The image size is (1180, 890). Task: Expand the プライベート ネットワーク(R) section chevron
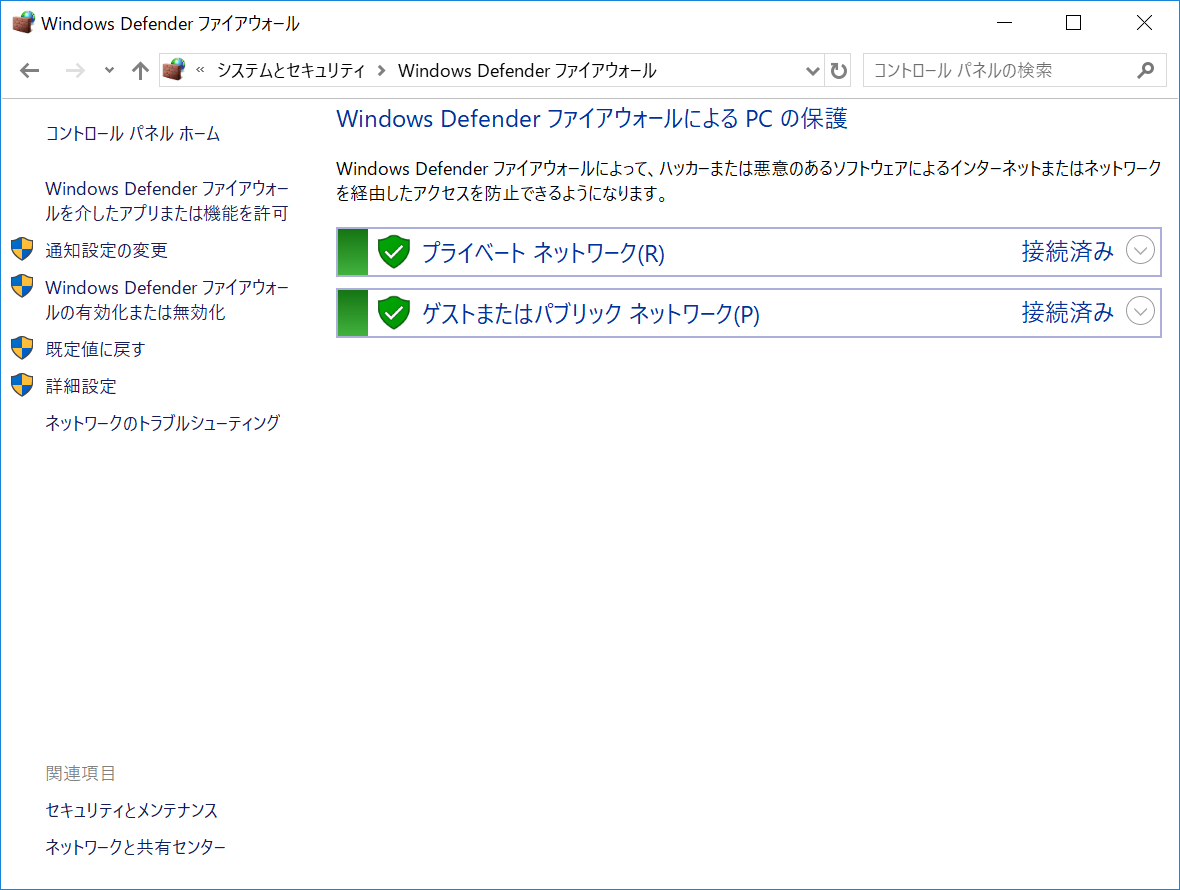tap(1140, 251)
